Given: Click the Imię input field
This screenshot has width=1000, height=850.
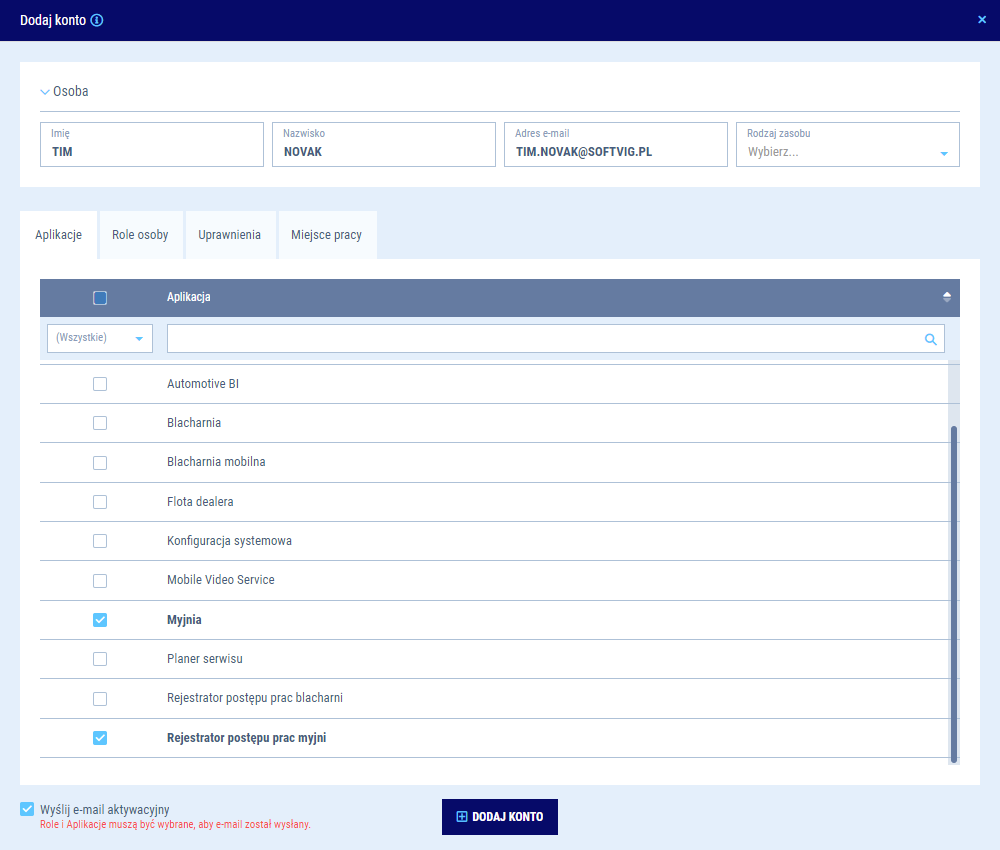Looking at the screenshot, I should (x=151, y=152).
